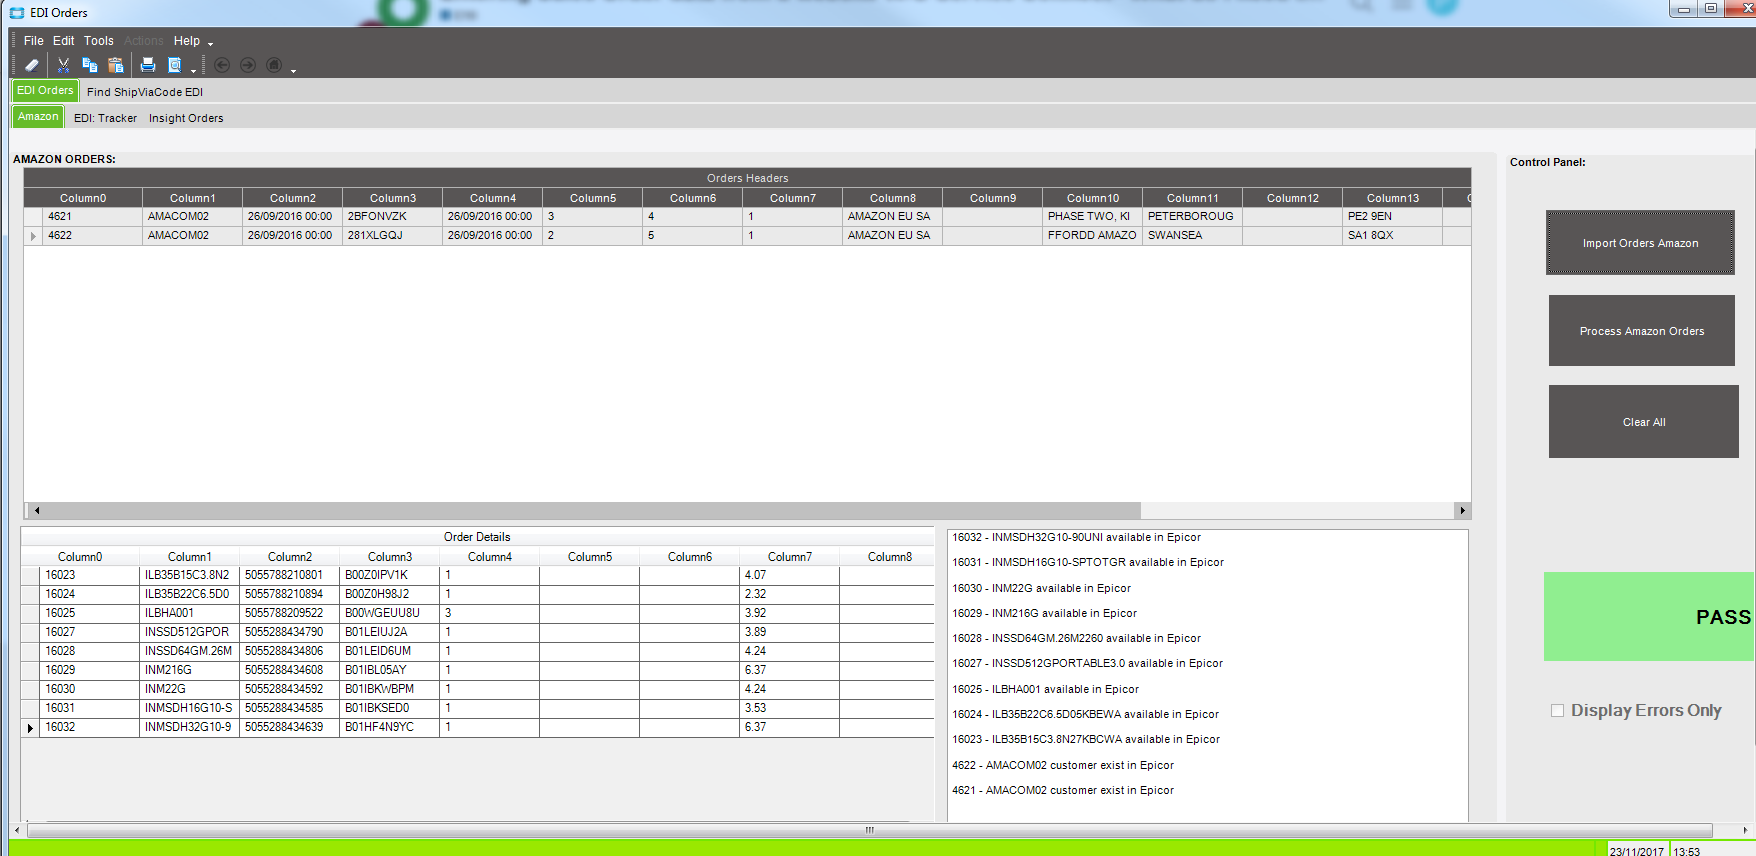Click the row indicator arrow beside 16032
The width and height of the screenshot is (1756, 856).
coord(30,728)
